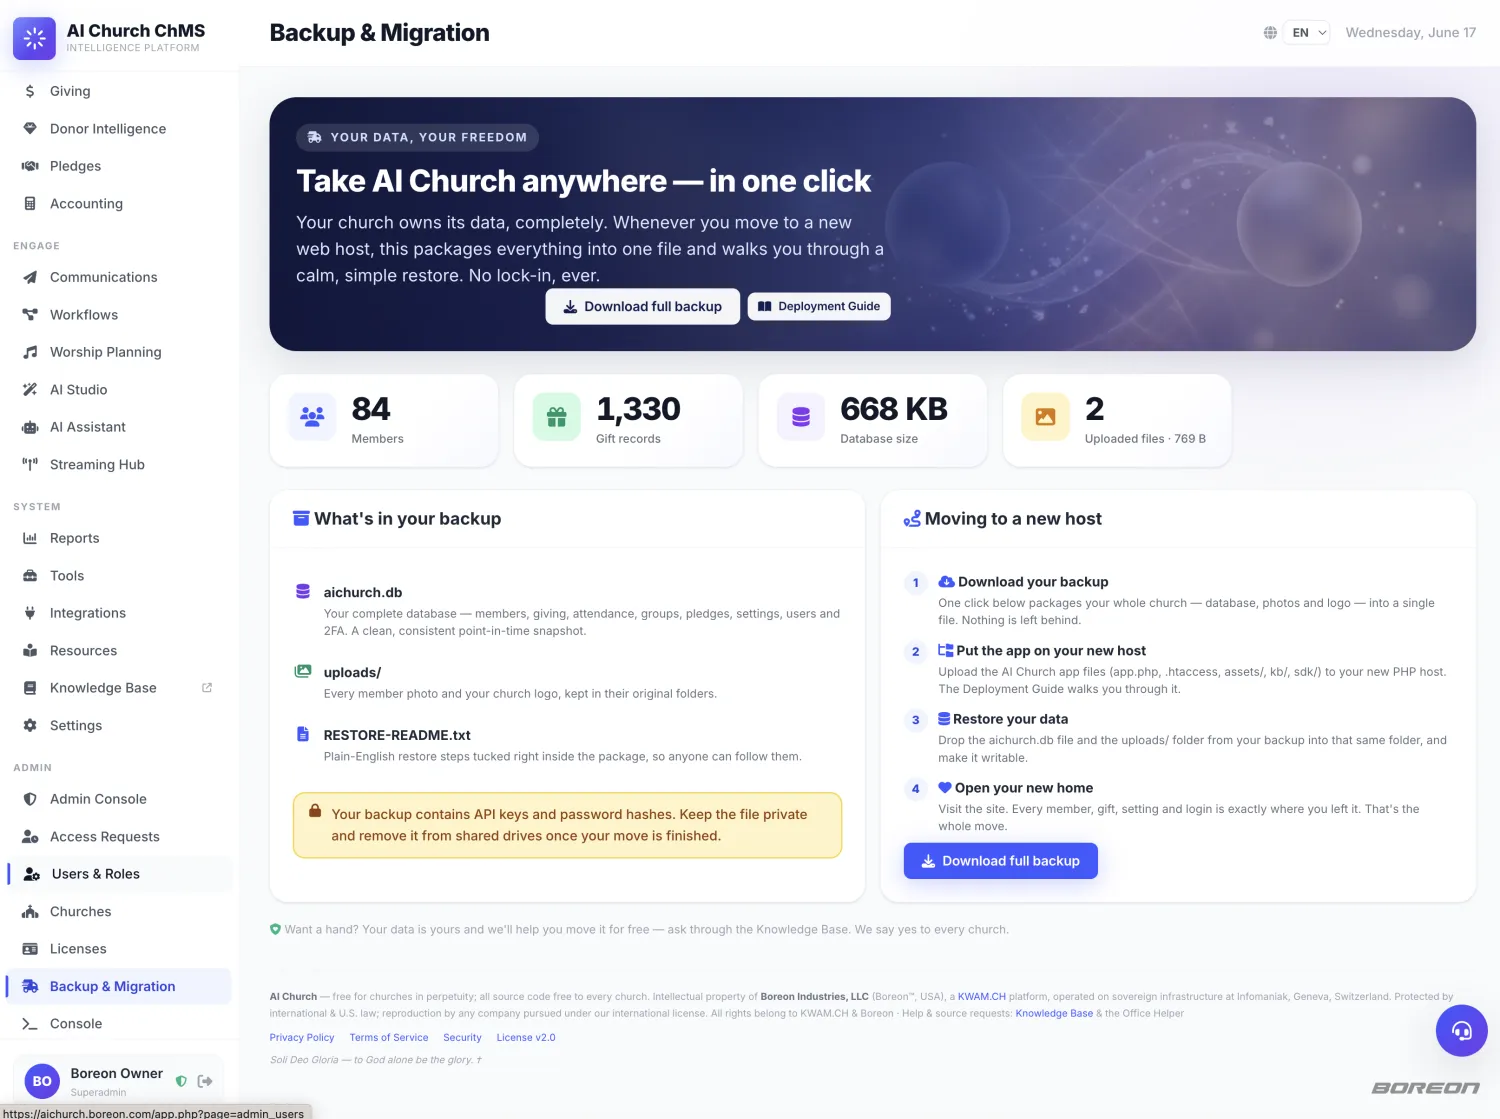
Task: Click the Members people icon on stats card
Action: [313, 417]
